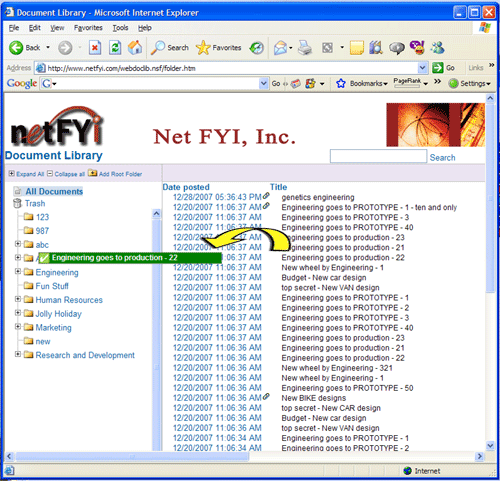Viewport: 500px width, 481px height.
Task: Open Engineering goes to PROTOTYPE - 50
Action: click(x=347, y=388)
